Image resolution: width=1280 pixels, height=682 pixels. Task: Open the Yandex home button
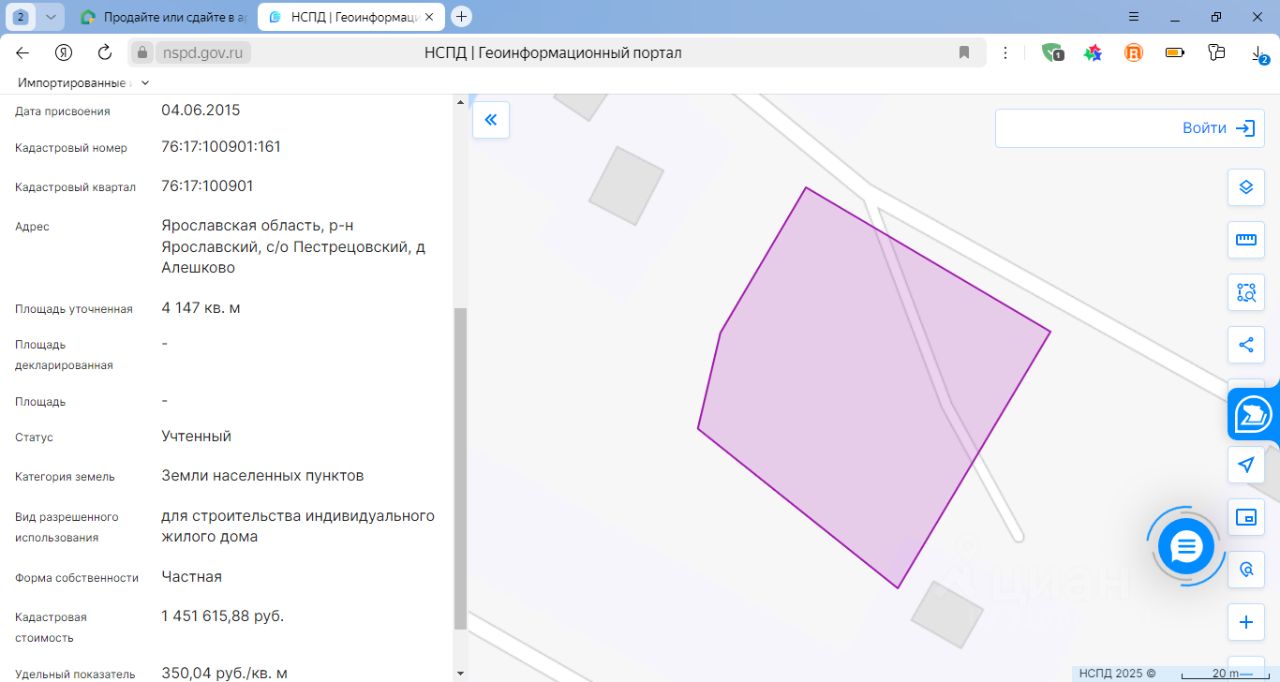[x=64, y=53]
